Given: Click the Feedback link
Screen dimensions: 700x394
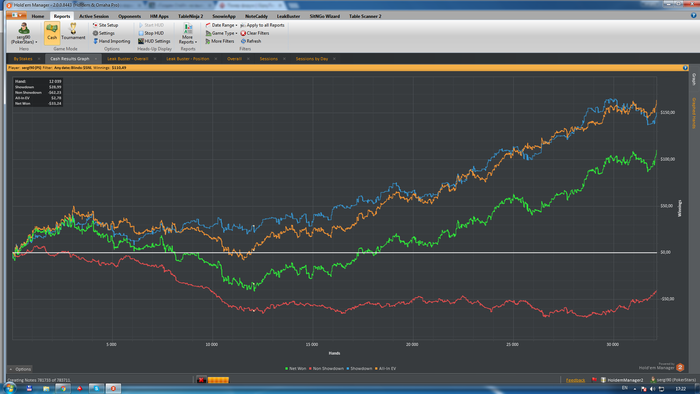Looking at the screenshot, I should (575, 380).
